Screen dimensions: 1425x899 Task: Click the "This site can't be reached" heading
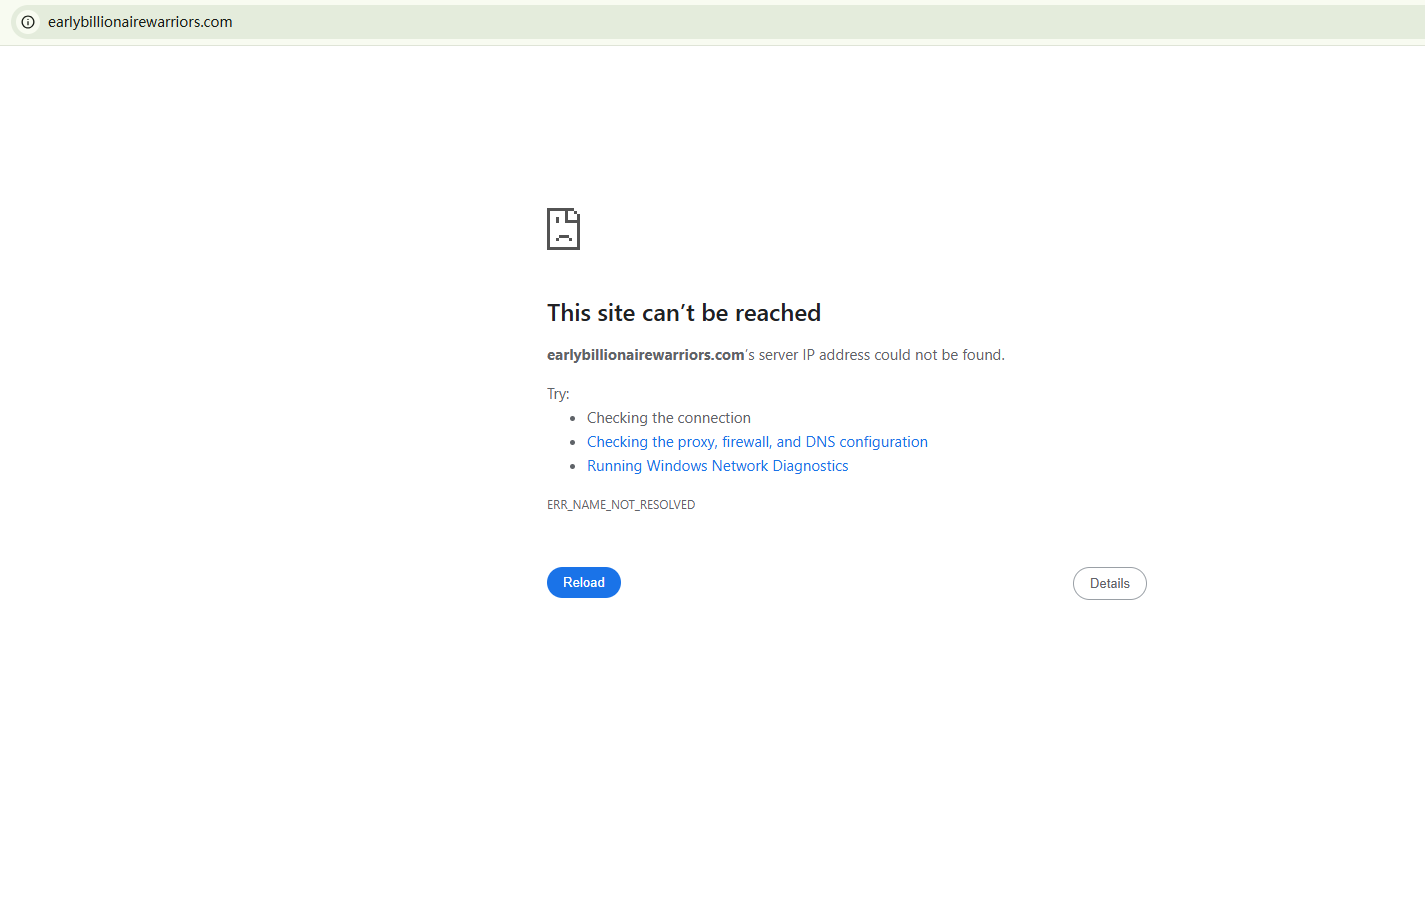[684, 313]
